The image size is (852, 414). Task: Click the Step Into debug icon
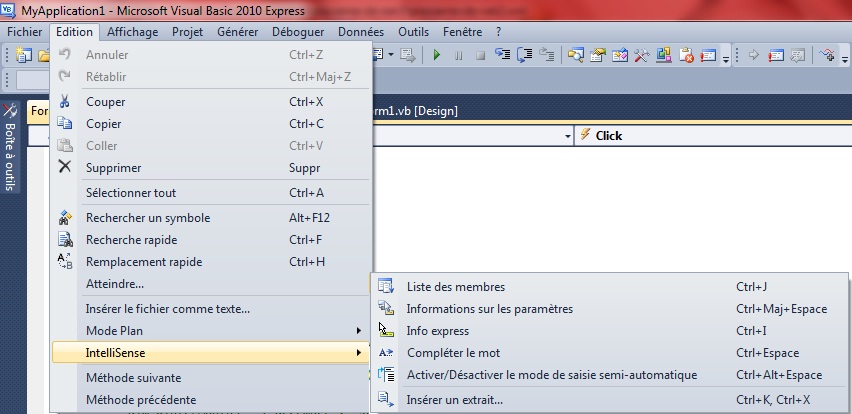503,54
